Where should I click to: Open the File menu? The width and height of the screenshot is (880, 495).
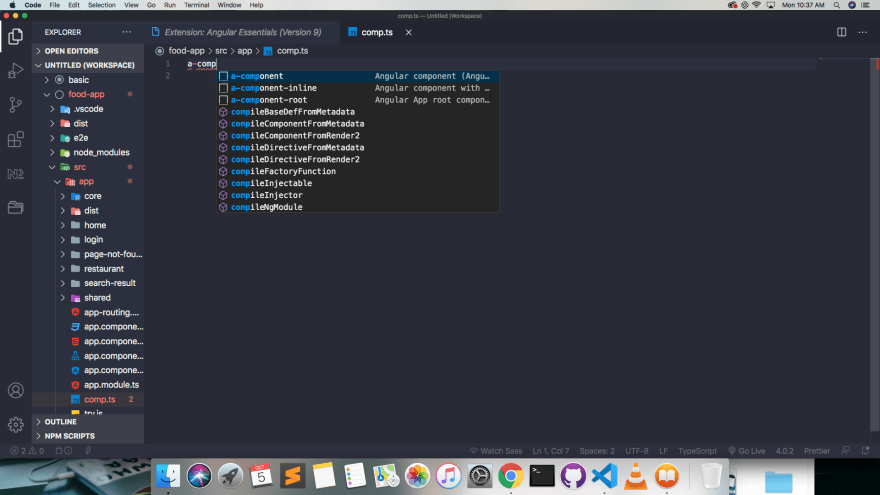point(54,5)
